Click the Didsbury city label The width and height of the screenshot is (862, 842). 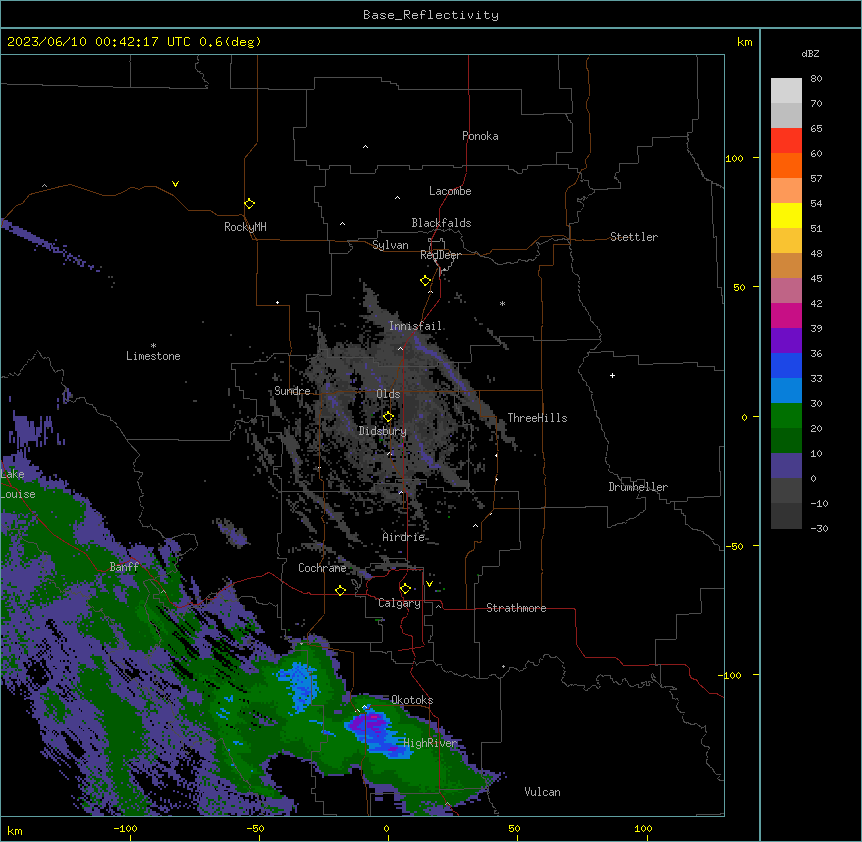click(x=383, y=431)
